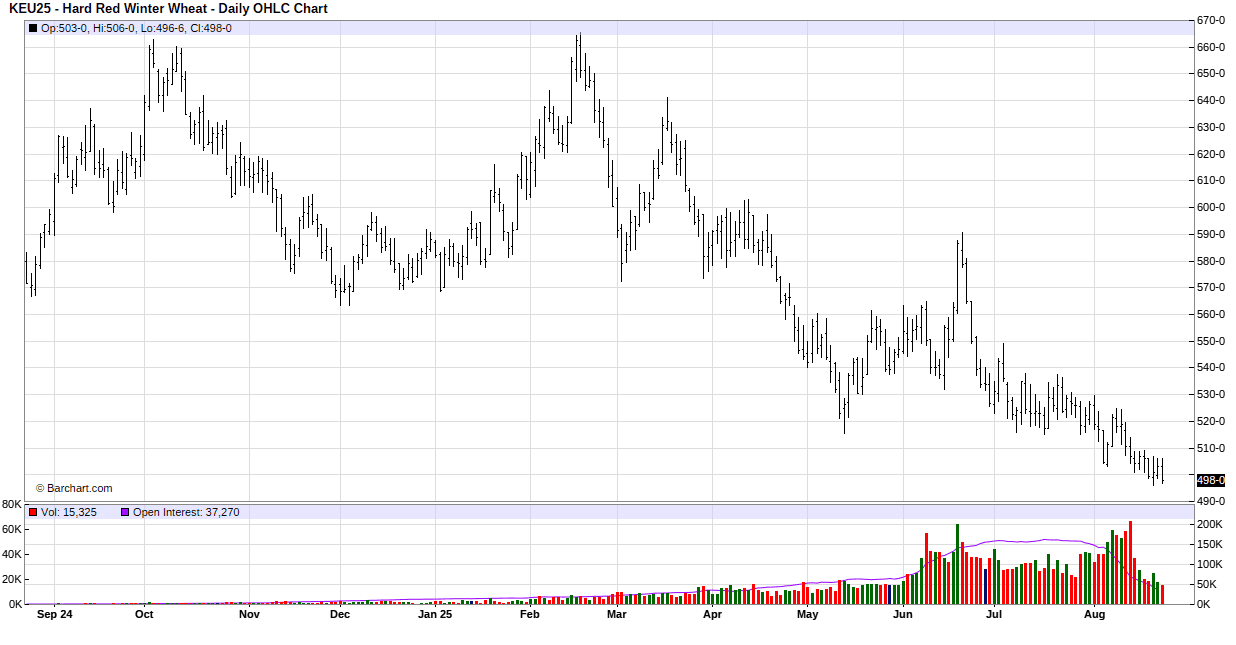Click the 530-0 price axis label

1212,394
